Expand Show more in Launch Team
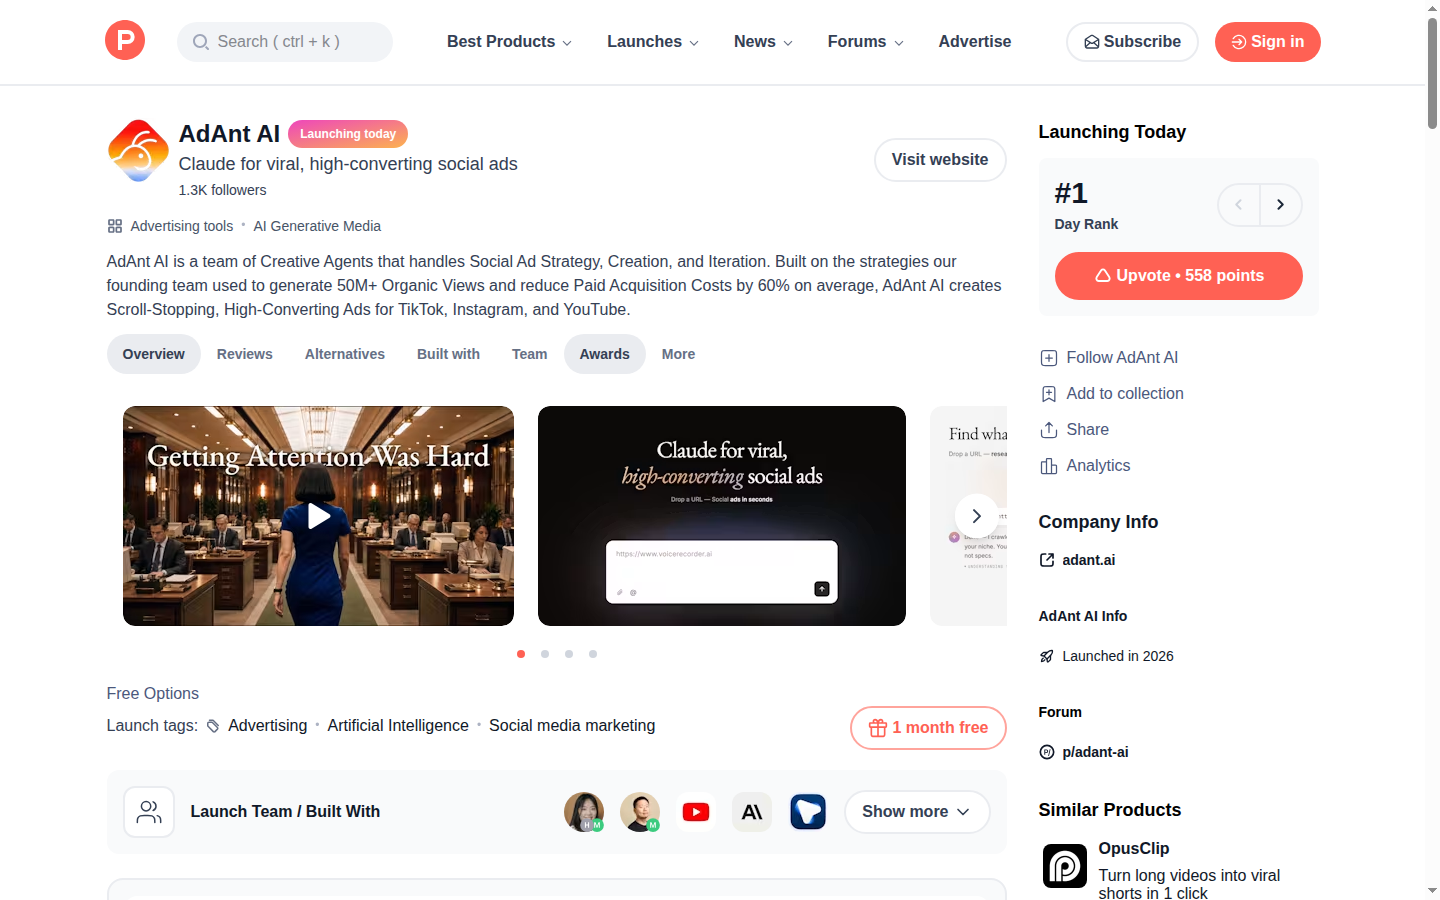 tap(917, 812)
